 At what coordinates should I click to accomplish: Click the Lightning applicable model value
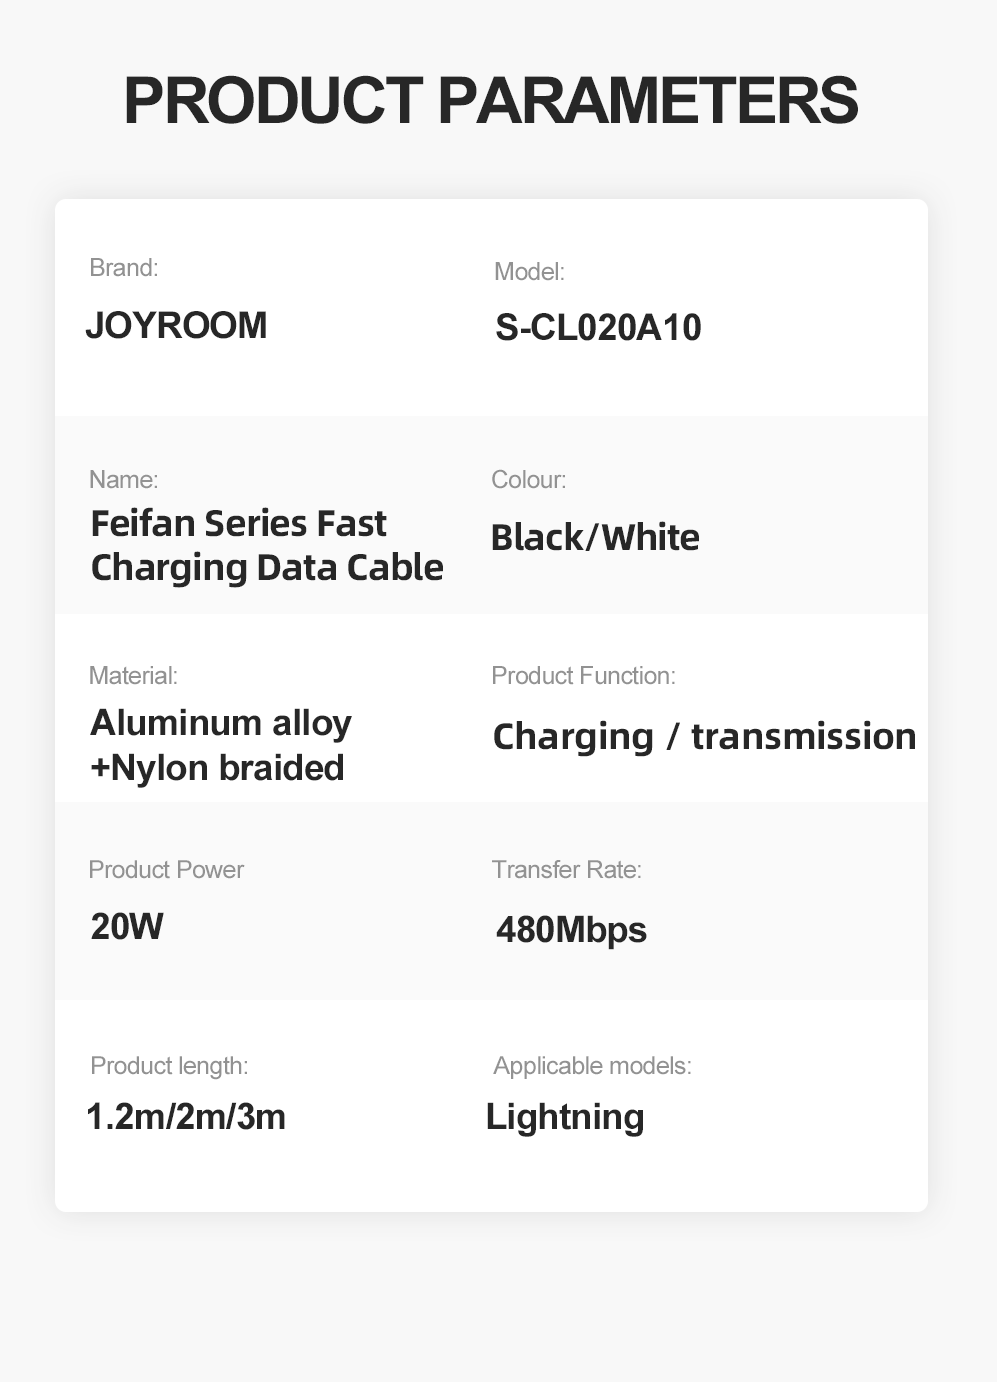pos(565,1117)
